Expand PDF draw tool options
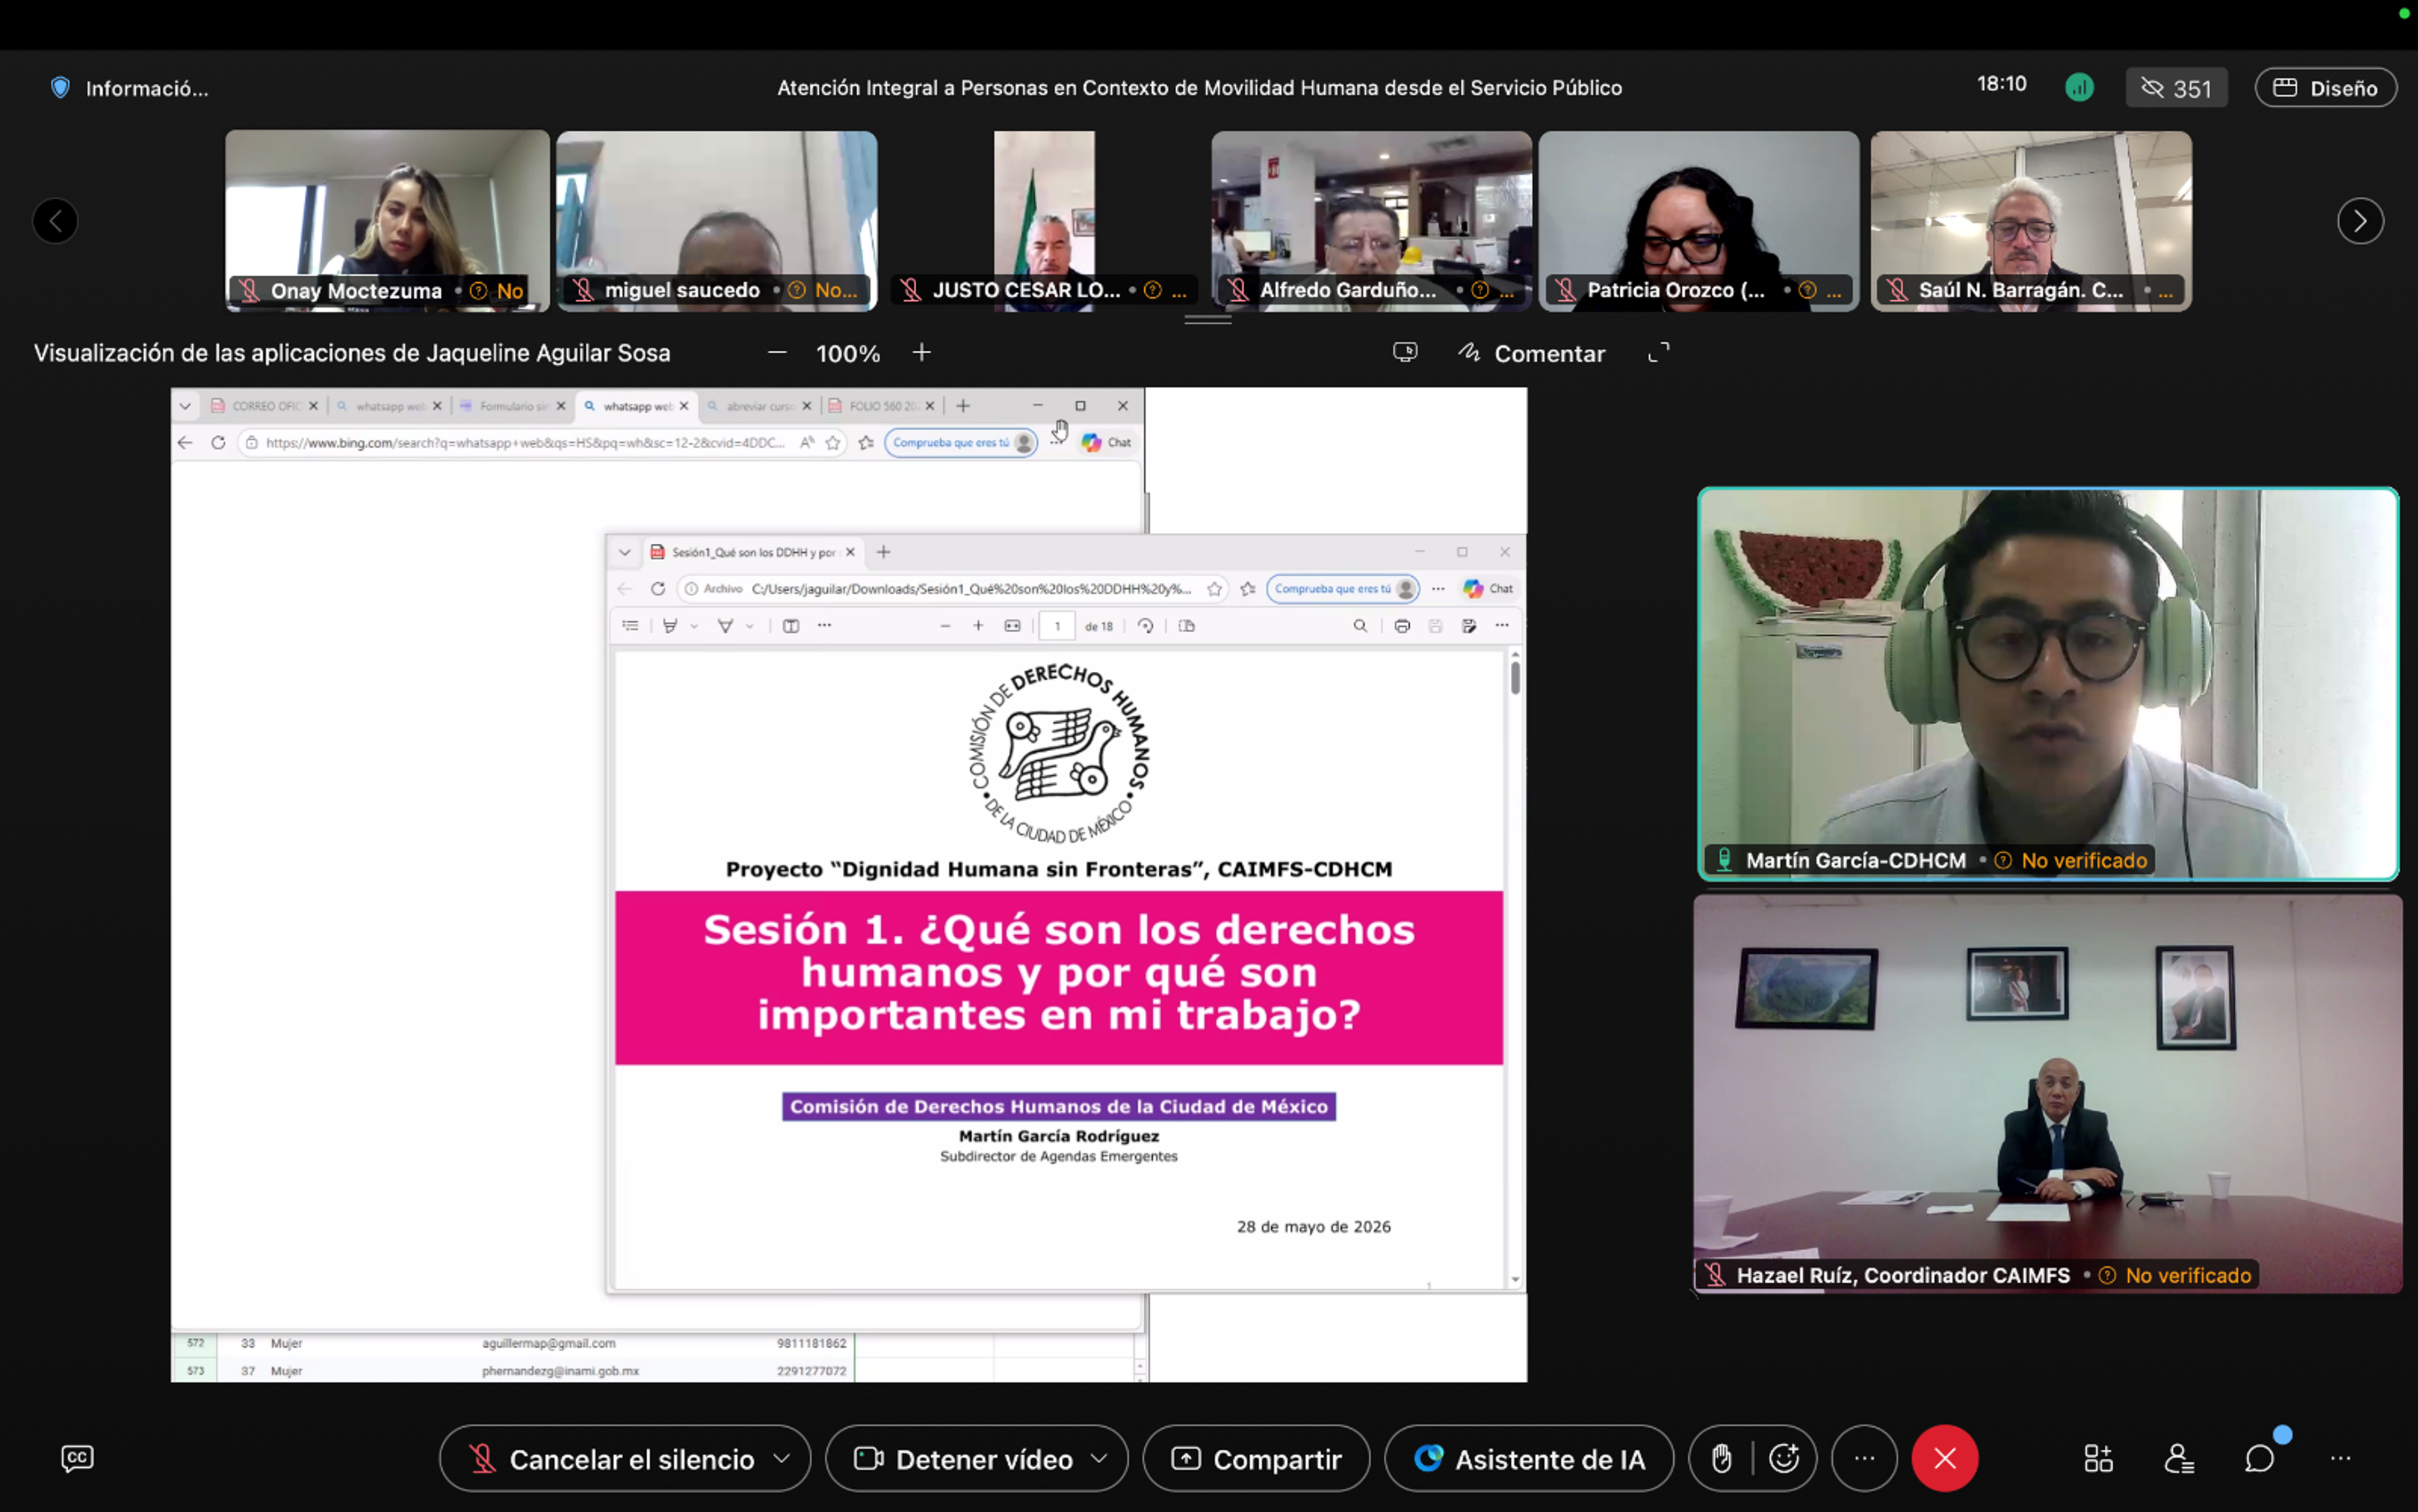The width and height of the screenshot is (2418, 1512). 750,627
